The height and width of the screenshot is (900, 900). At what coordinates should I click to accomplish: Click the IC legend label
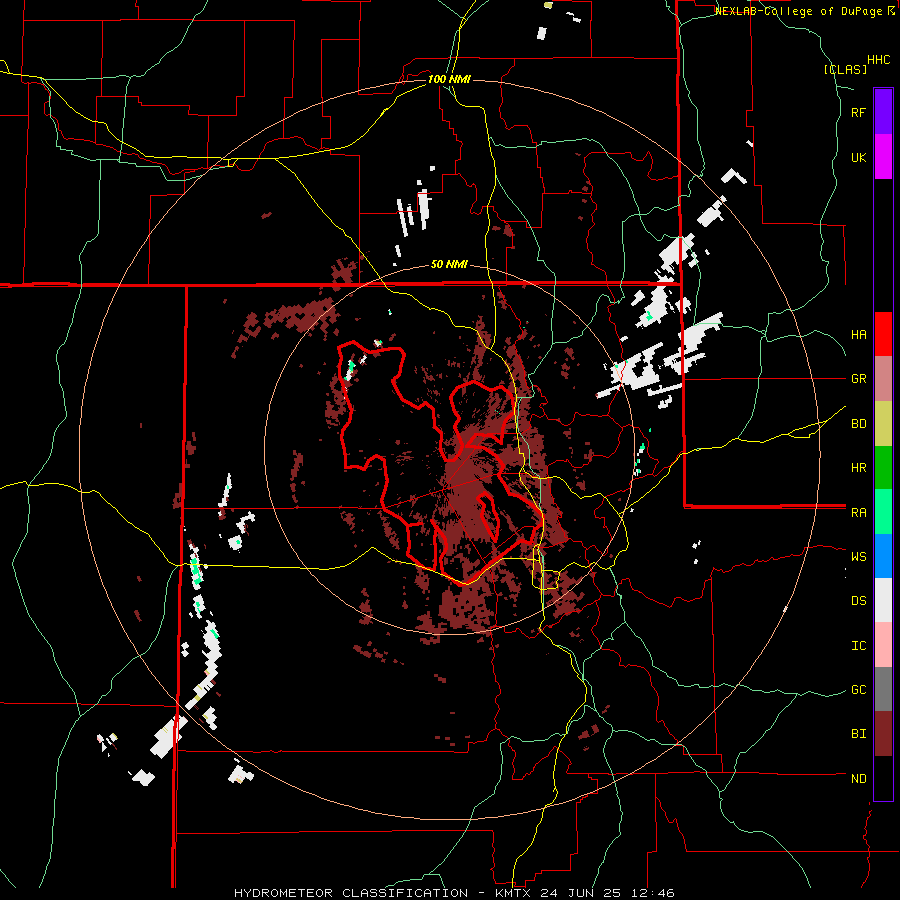click(x=858, y=646)
